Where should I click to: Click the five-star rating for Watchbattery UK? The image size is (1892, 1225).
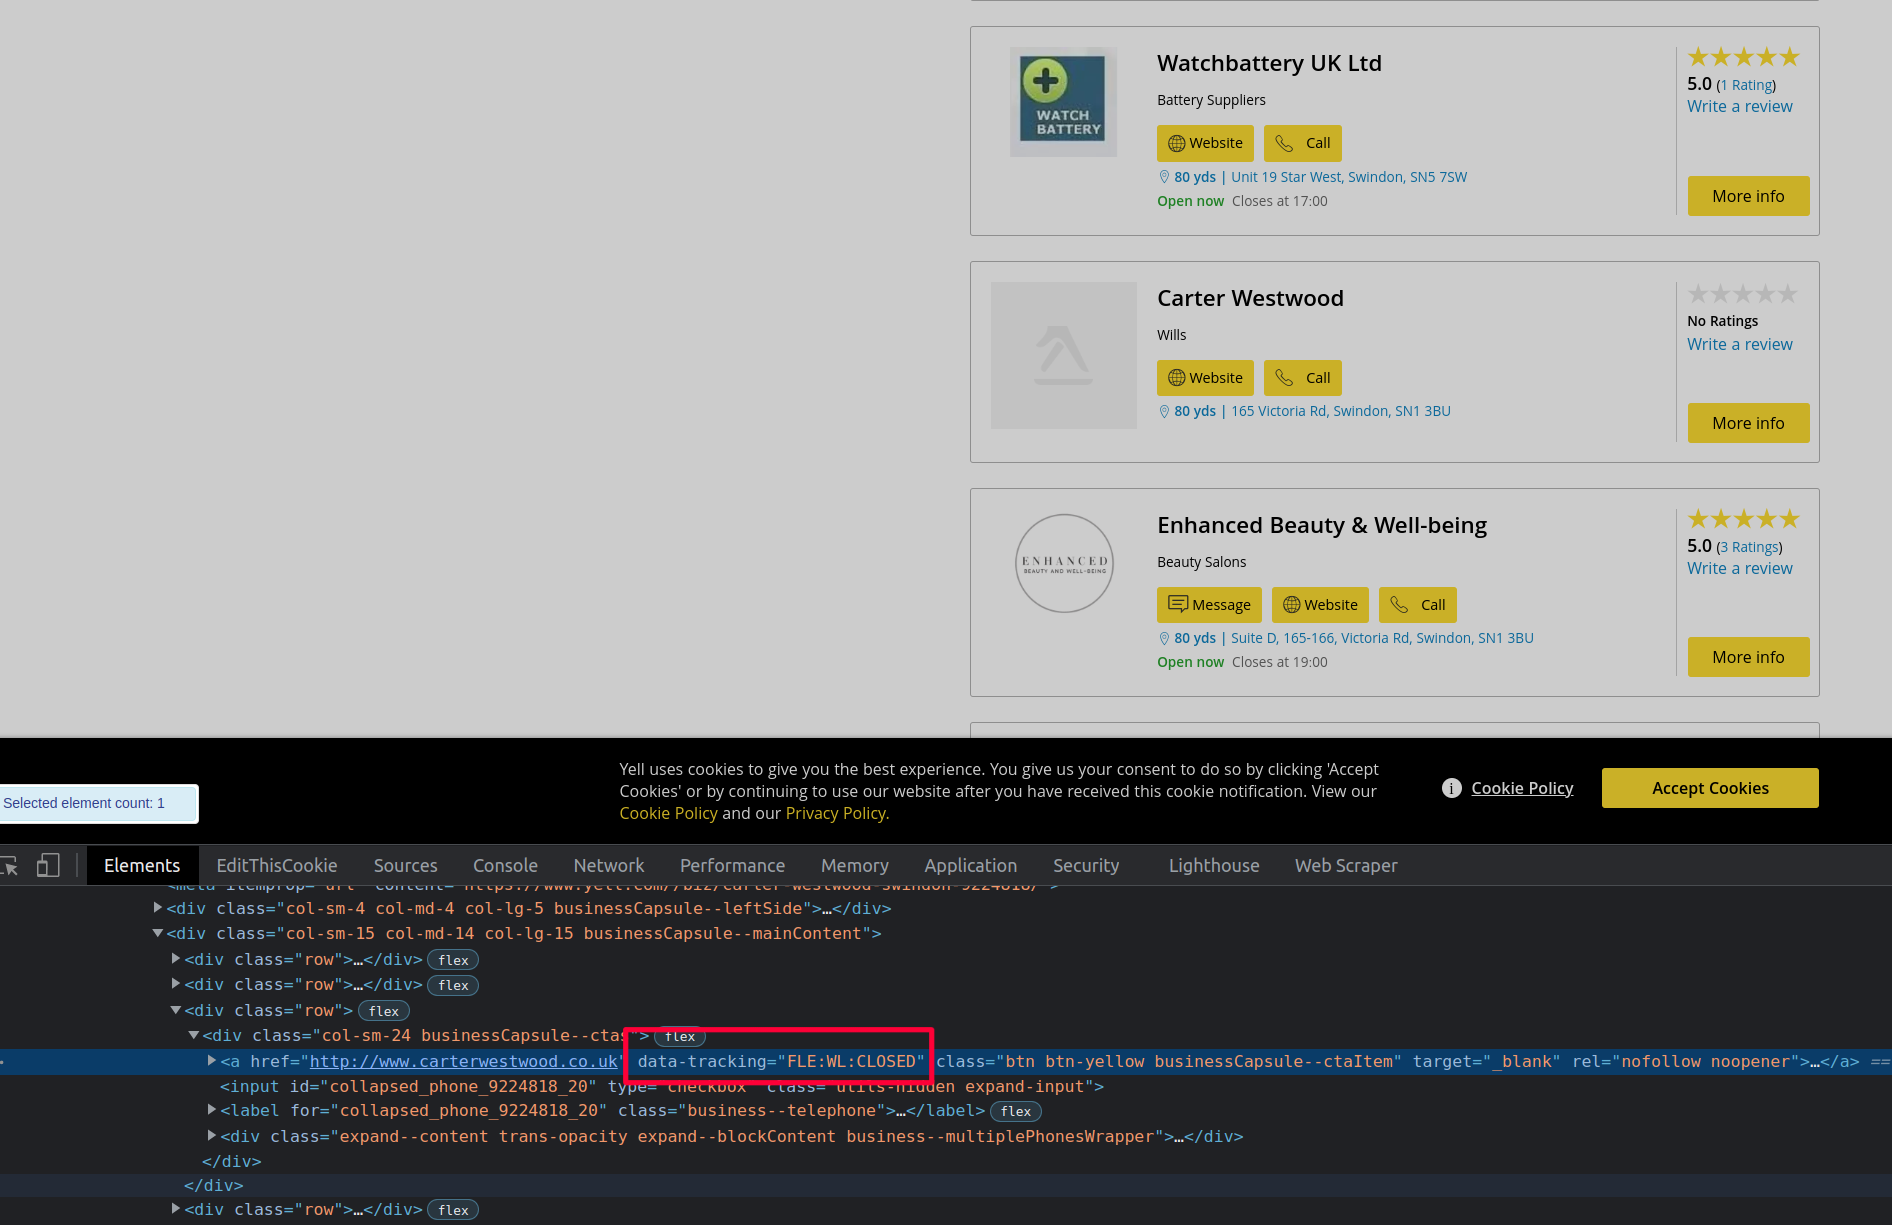click(x=1743, y=58)
